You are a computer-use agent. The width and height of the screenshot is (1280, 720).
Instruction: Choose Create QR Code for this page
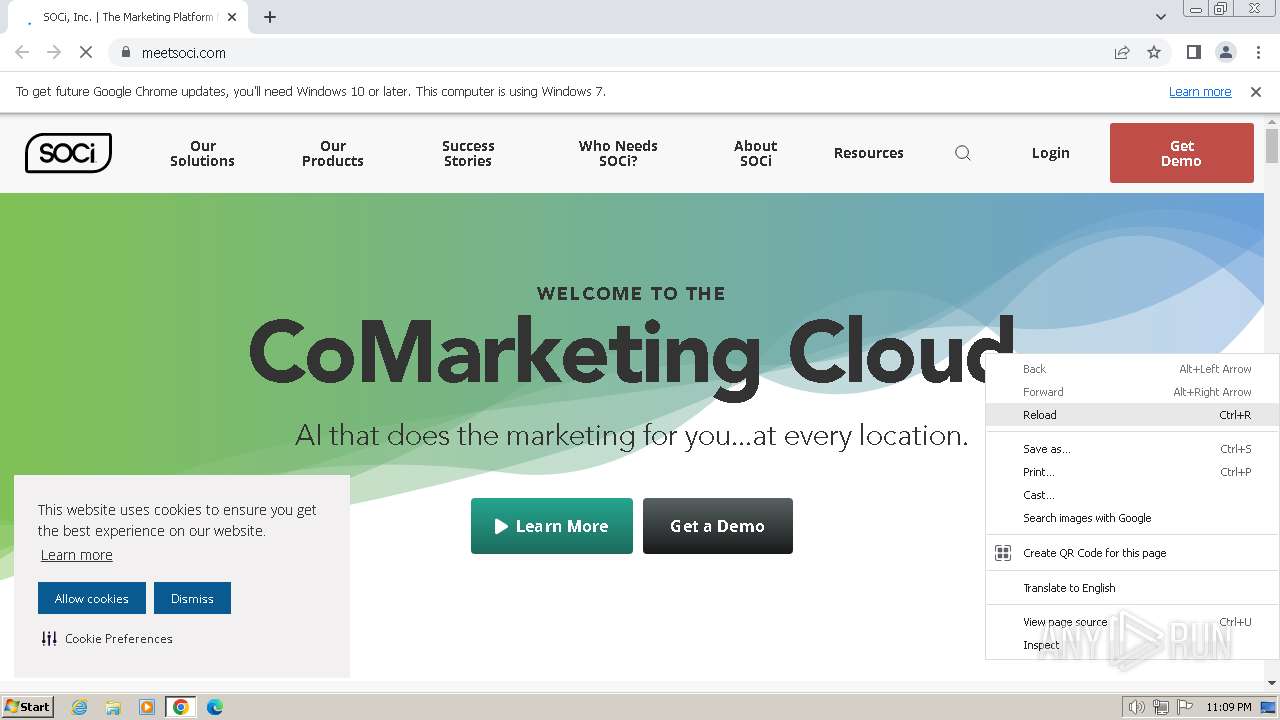point(1094,553)
